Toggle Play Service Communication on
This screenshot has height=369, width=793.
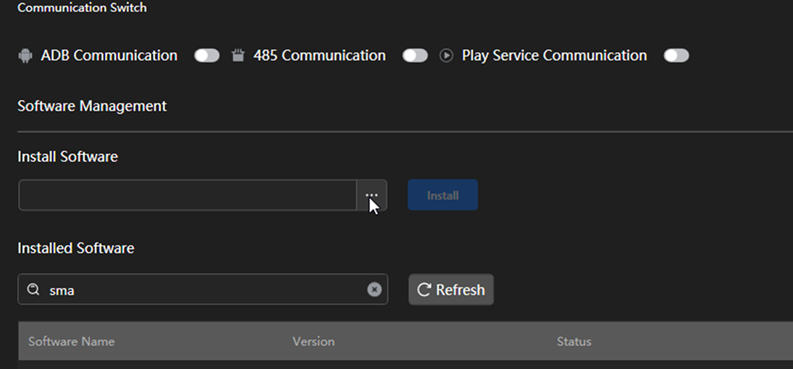pyautogui.click(x=676, y=56)
